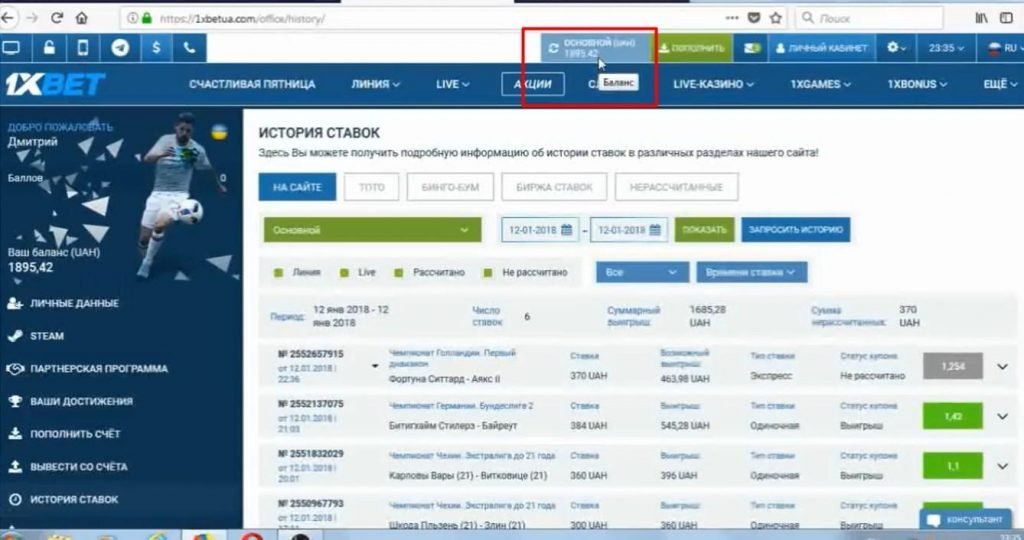Open calendar for start date 12-01-2018
Screen dimensions: 1024x540
(566, 230)
